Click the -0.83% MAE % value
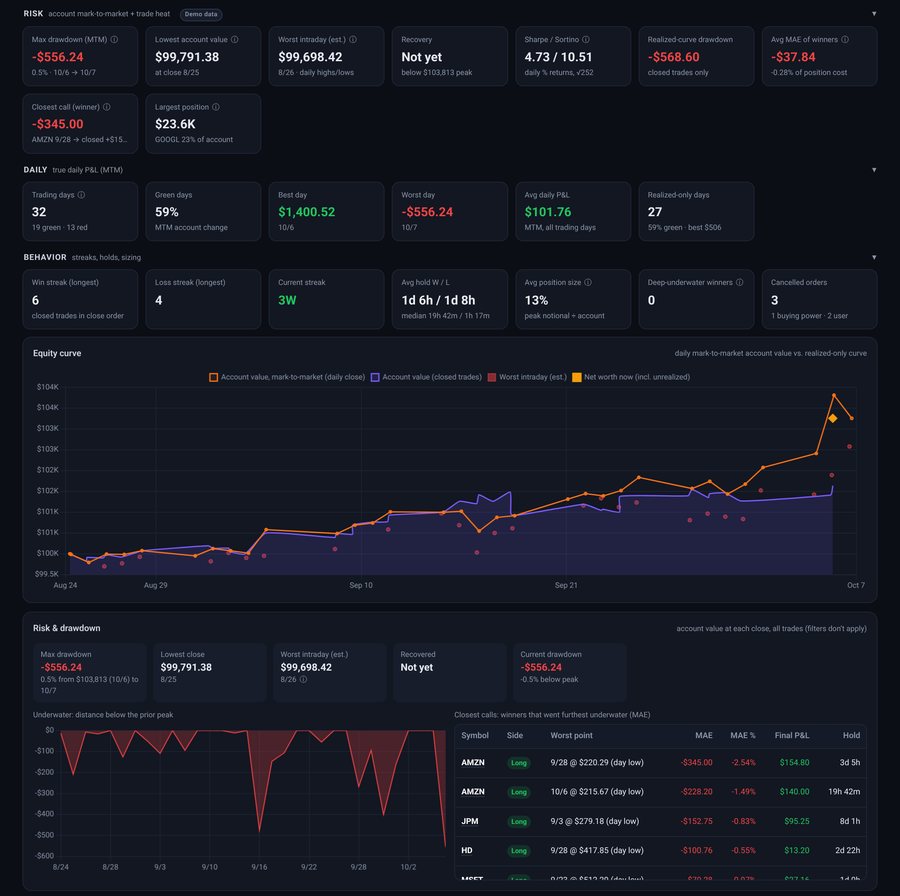 point(743,821)
